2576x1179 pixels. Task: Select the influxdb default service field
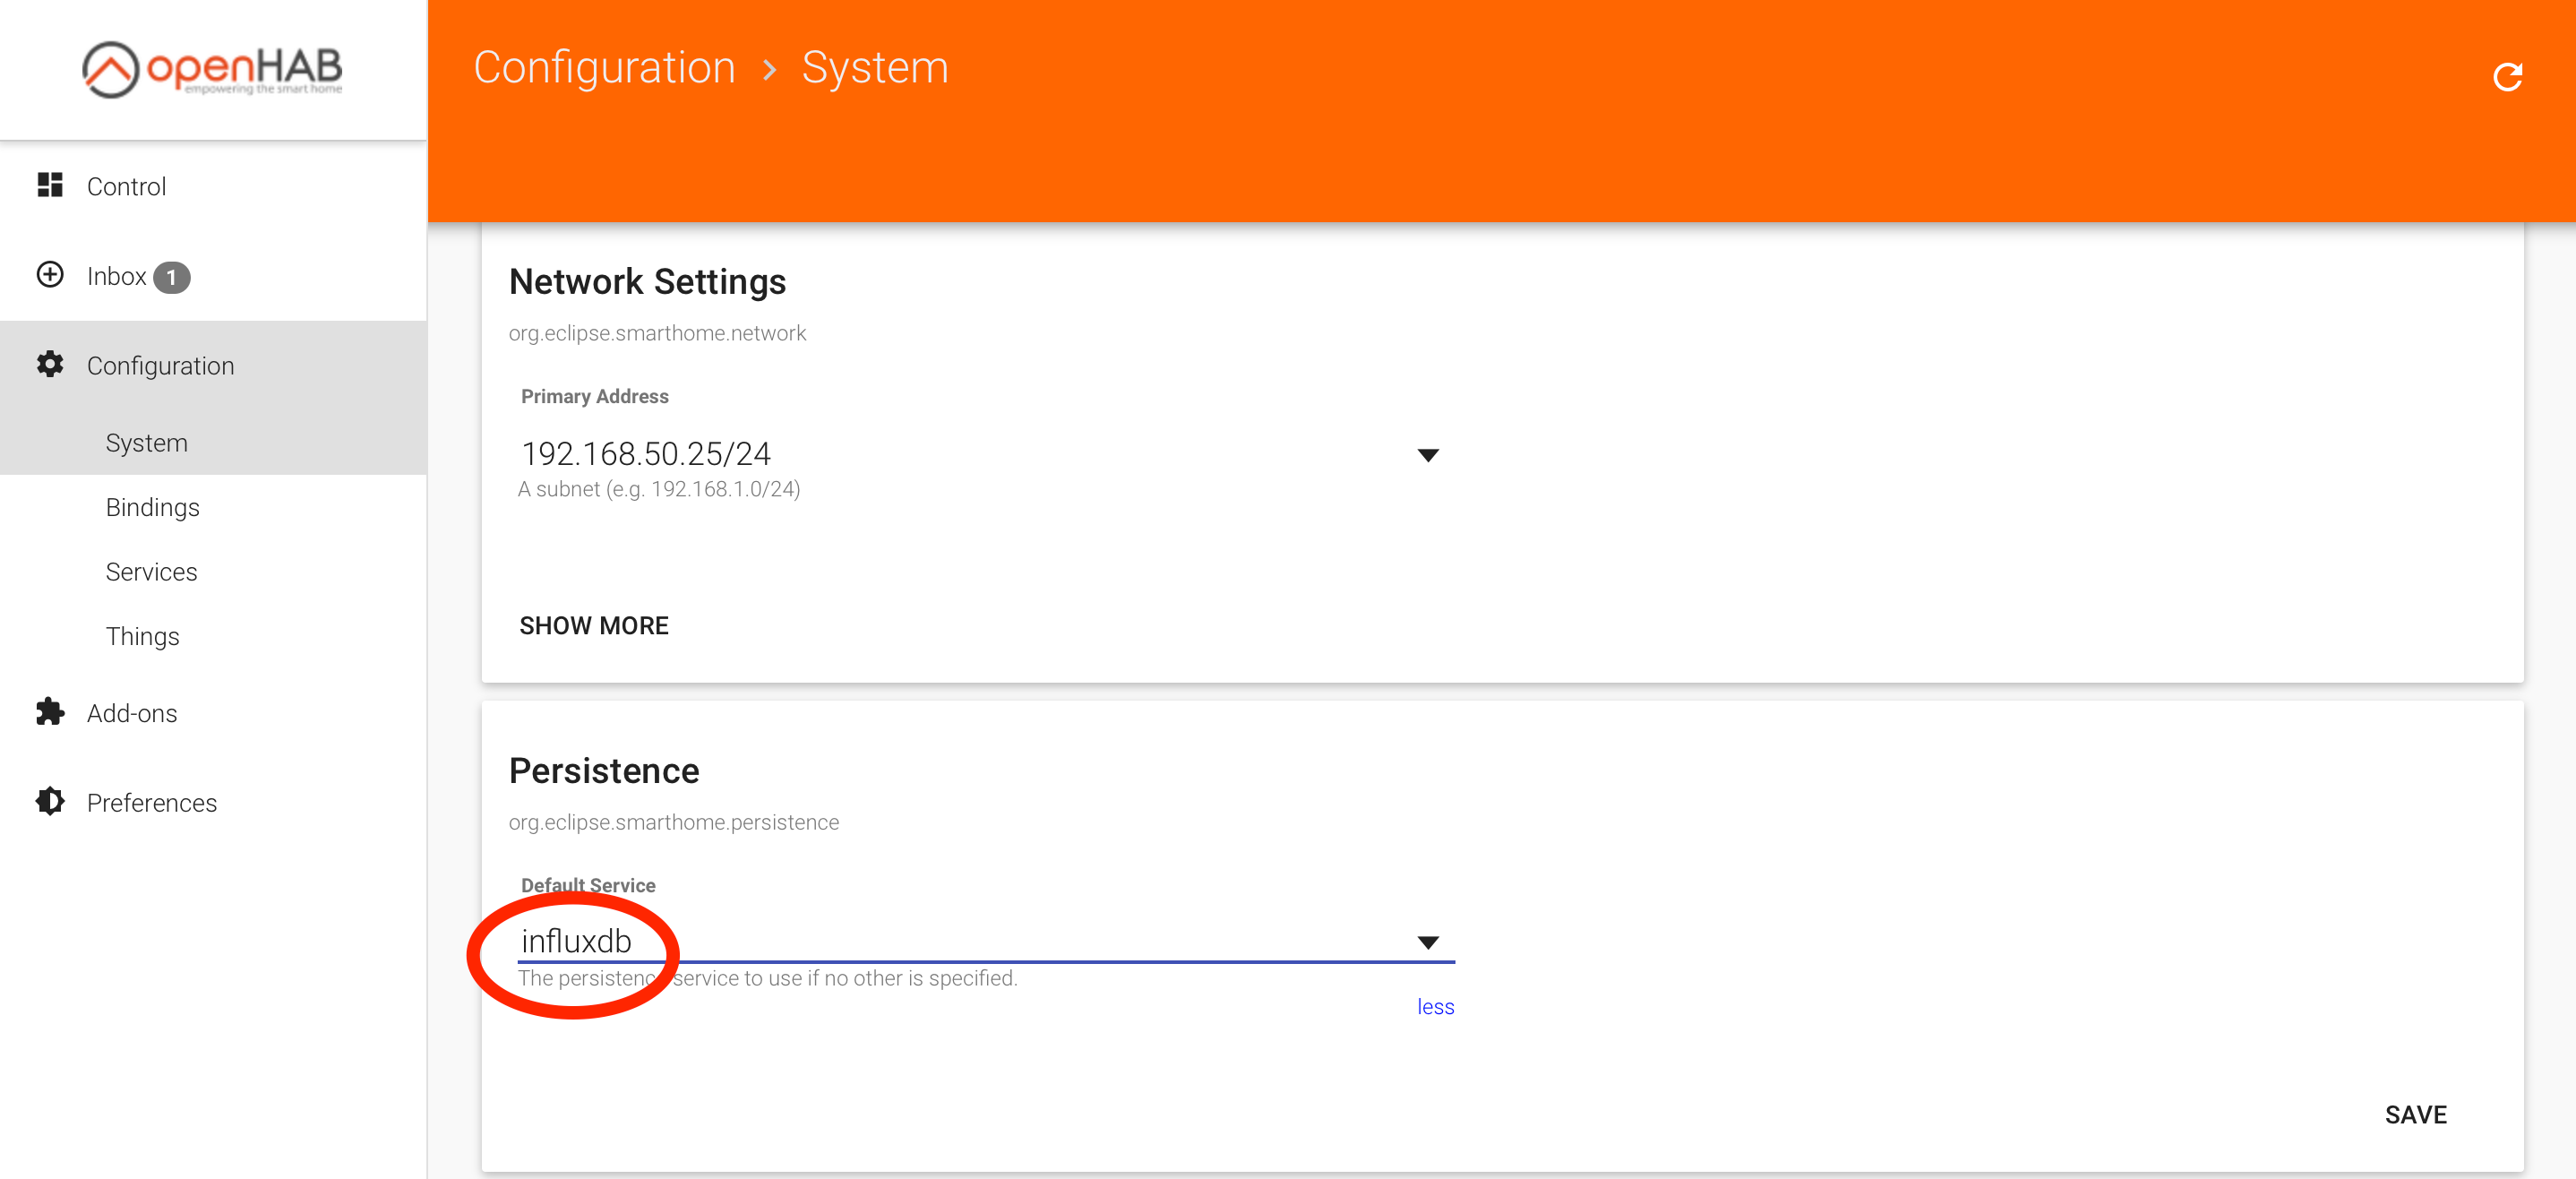(x=577, y=941)
